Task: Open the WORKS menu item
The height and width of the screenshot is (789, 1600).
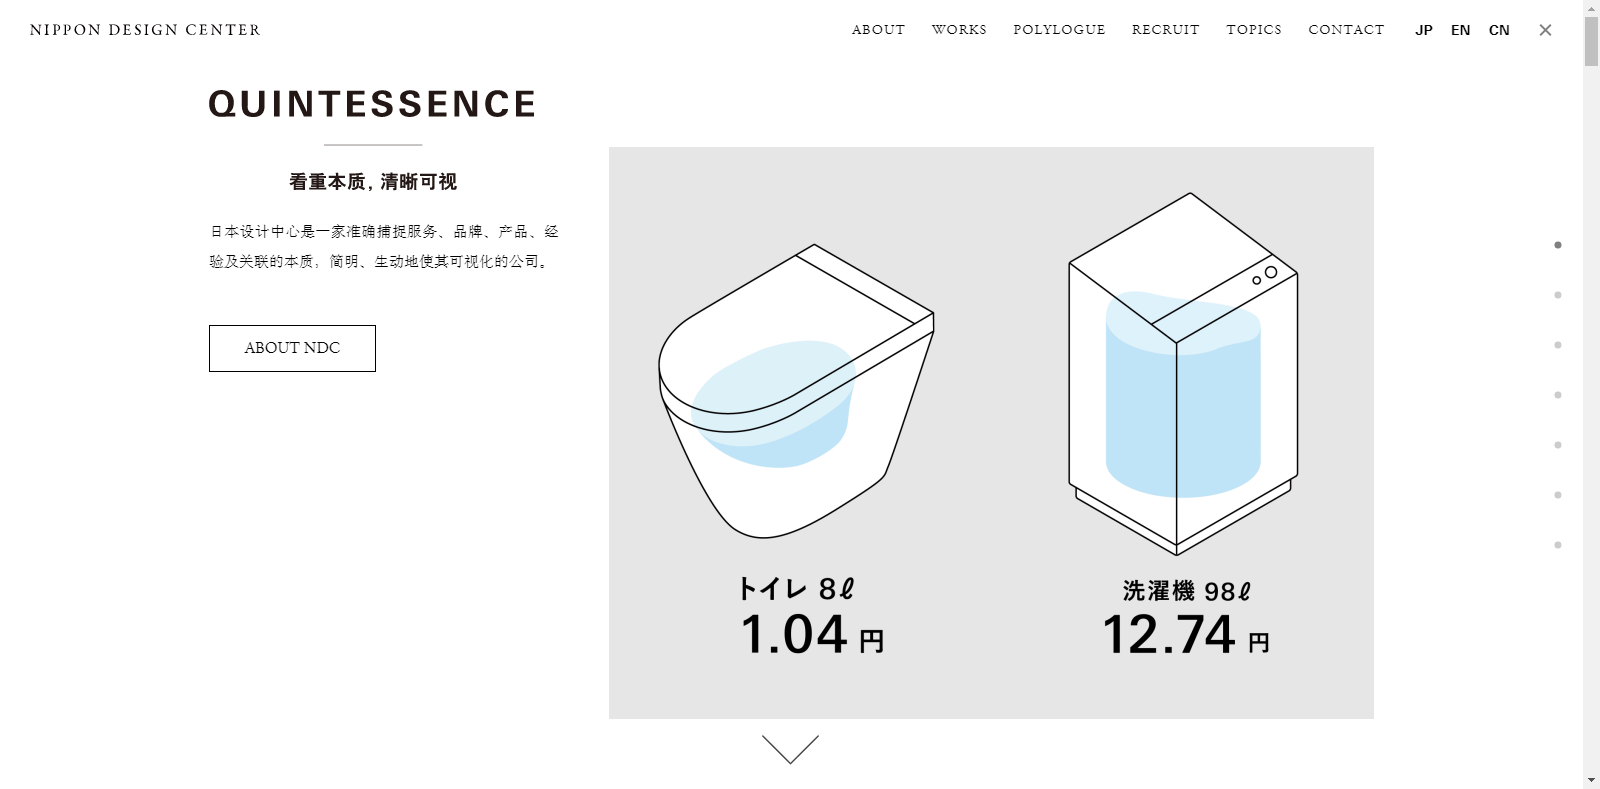Action: click(x=959, y=30)
